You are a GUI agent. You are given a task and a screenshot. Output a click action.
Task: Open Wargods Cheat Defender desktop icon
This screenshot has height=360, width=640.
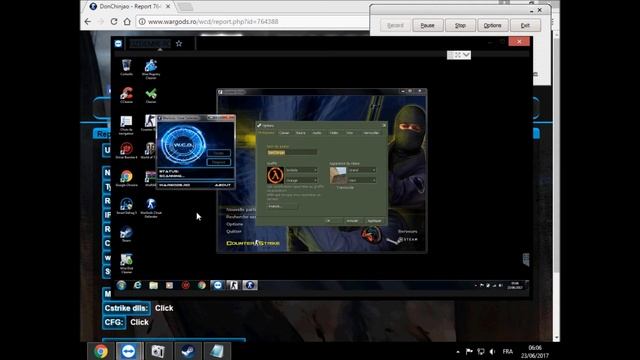(151, 207)
